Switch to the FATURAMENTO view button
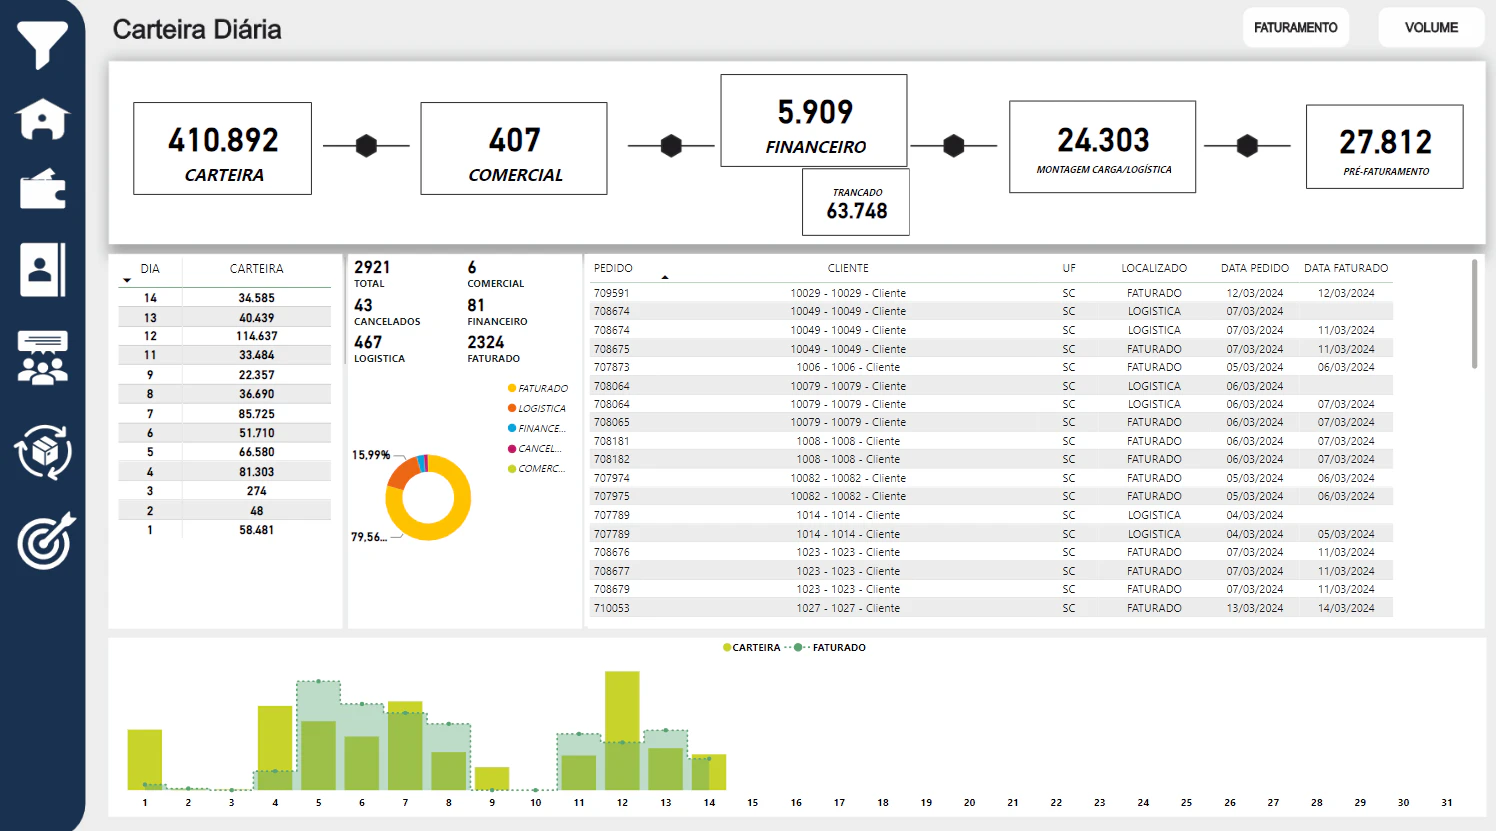 (x=1296, y=28)
